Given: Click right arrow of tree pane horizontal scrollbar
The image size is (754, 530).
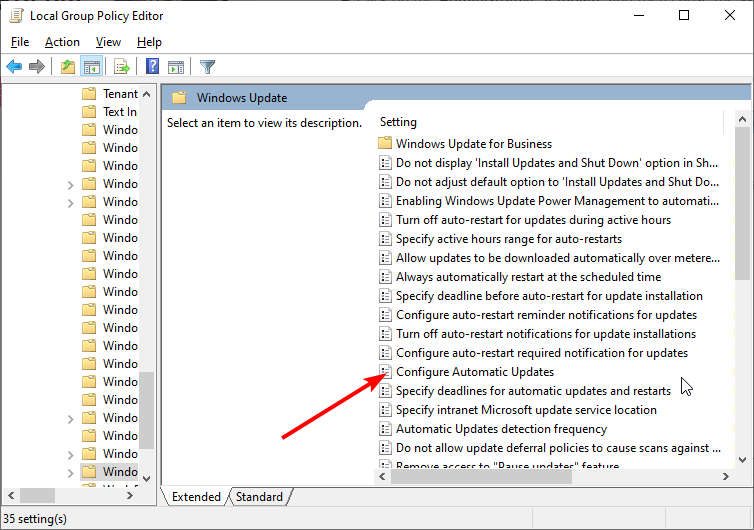Looking at the screenshot, I should (x=129, y=495).
